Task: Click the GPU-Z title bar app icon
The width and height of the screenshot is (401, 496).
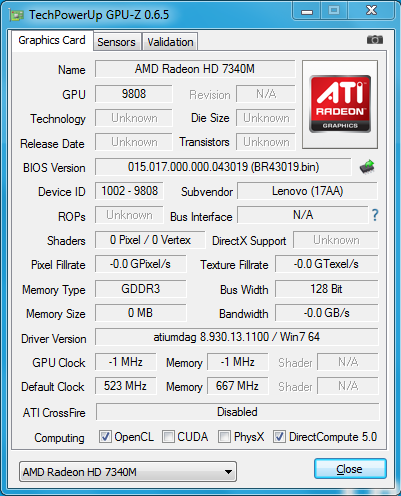Action: point(17,15)
